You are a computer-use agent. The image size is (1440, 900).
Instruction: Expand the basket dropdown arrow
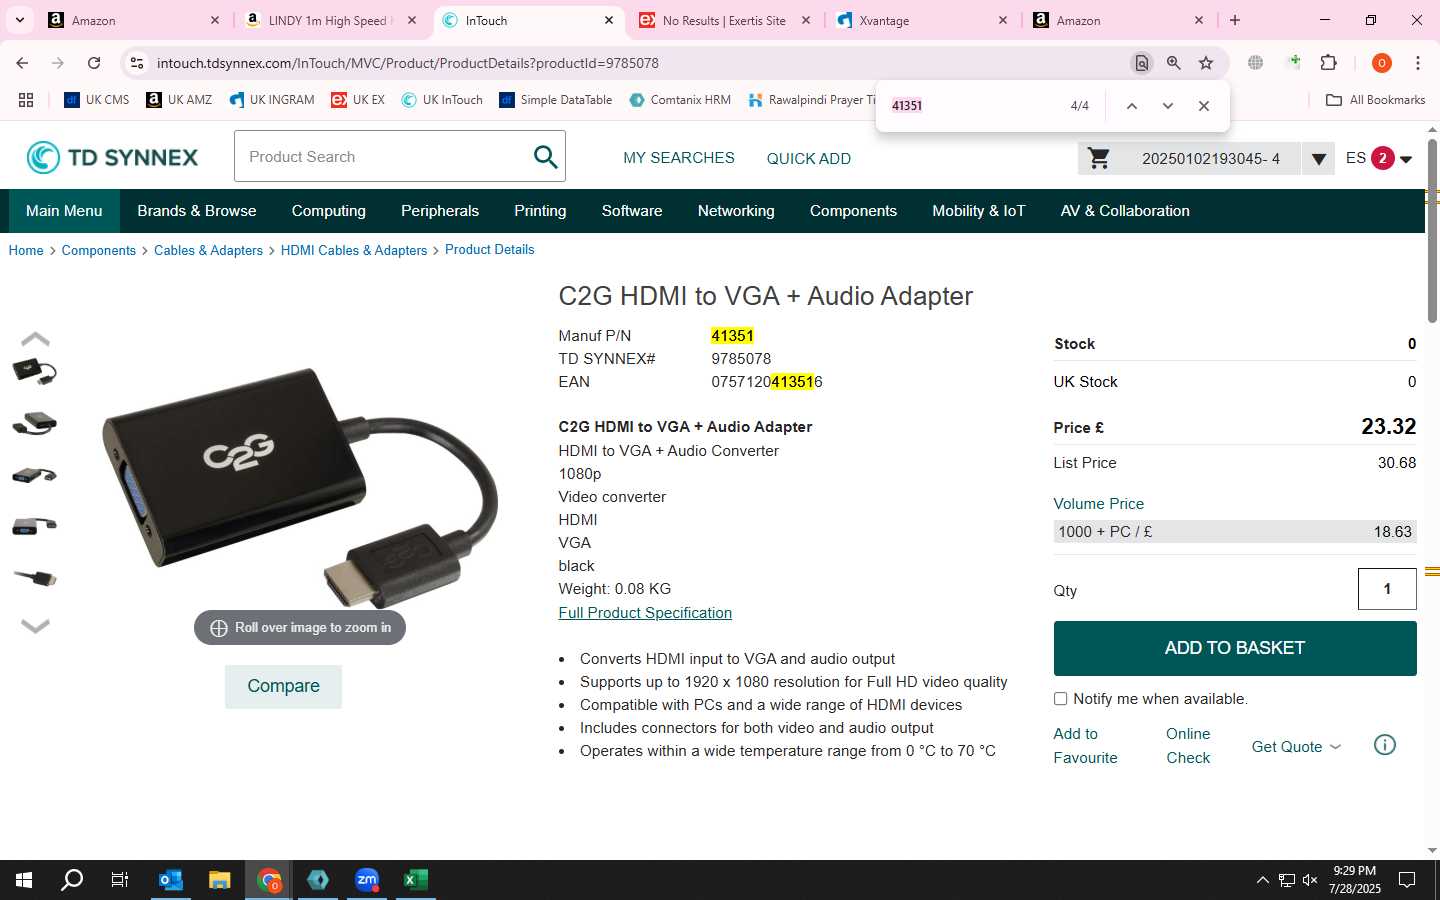1319,158
